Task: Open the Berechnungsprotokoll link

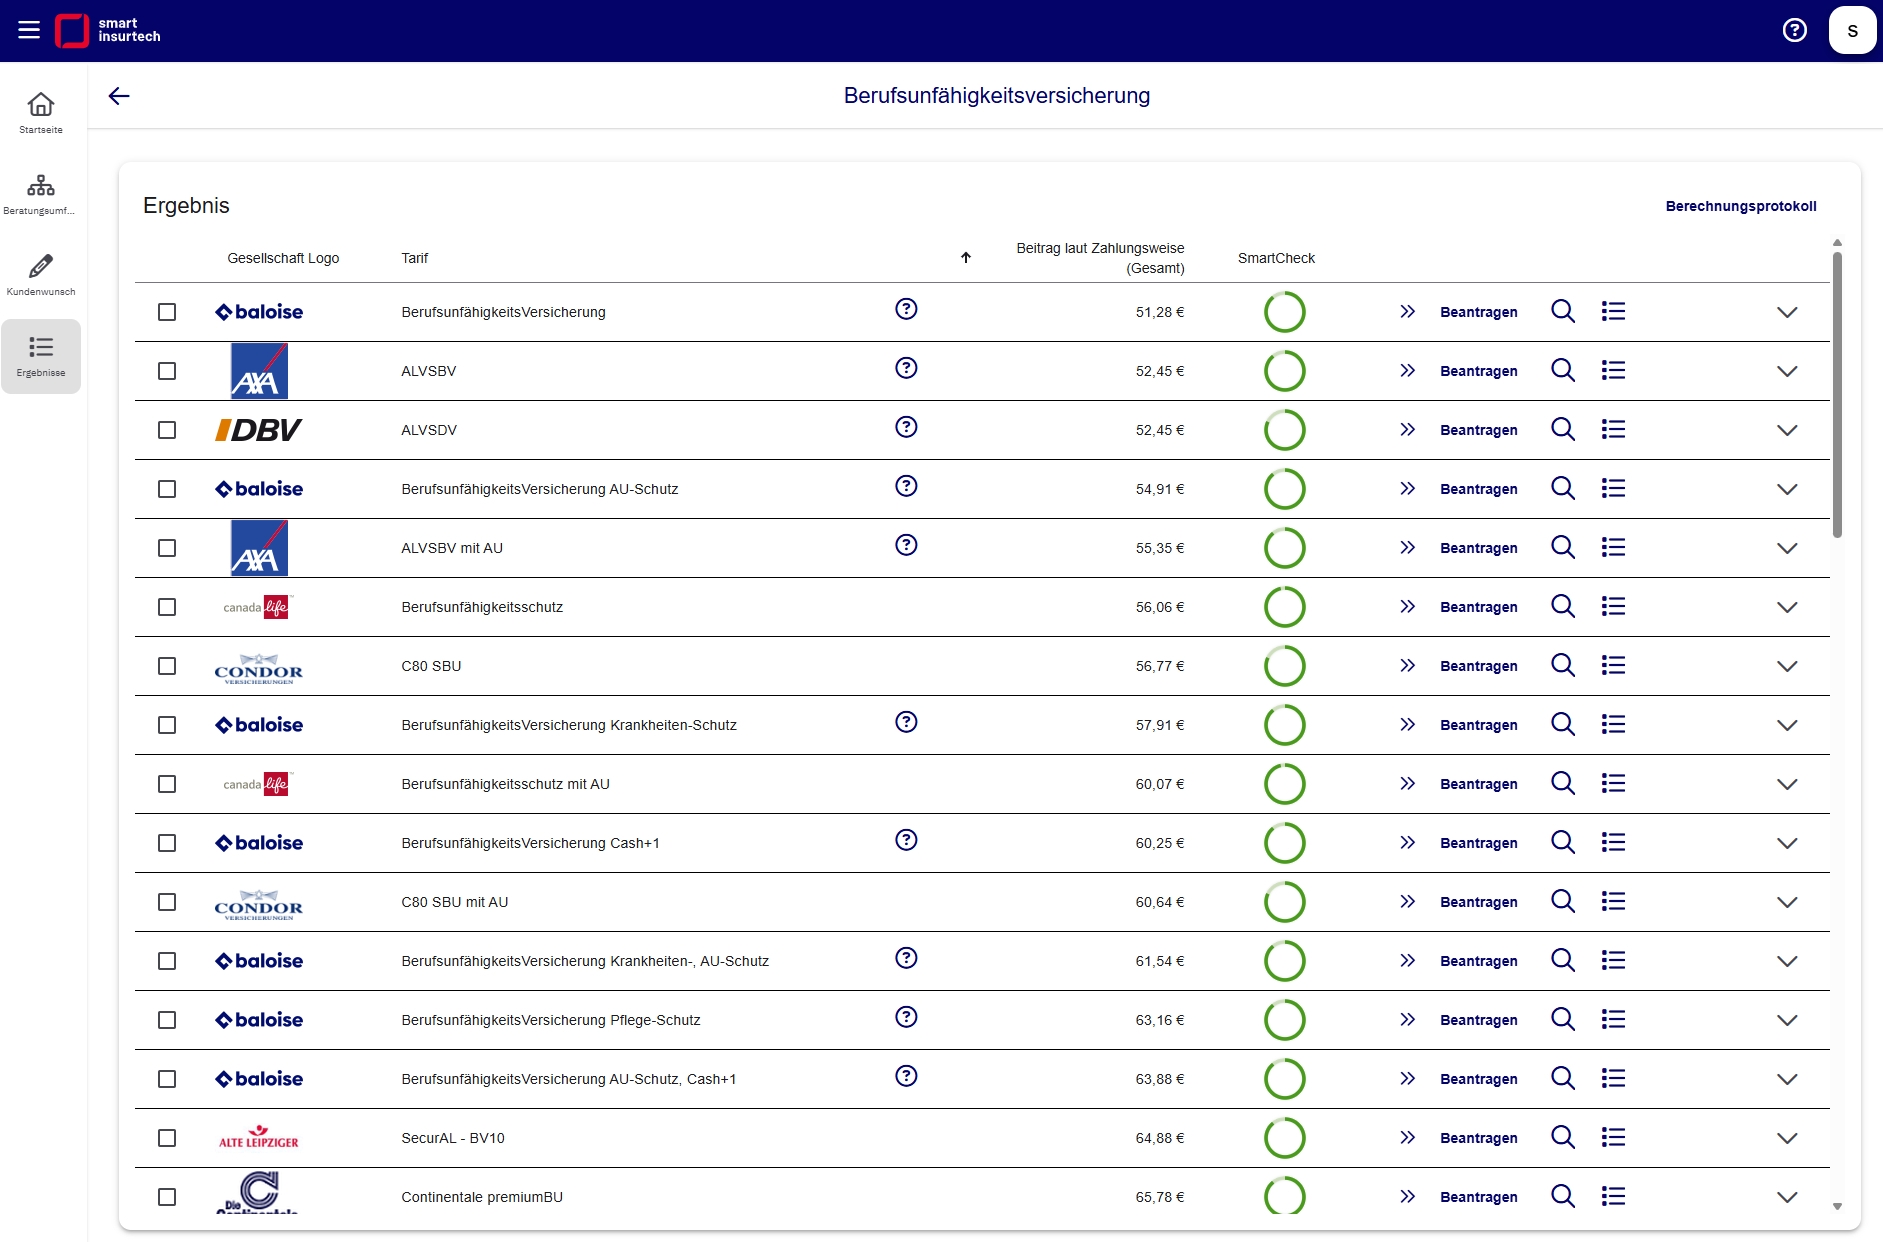Action: [1740, 206]
